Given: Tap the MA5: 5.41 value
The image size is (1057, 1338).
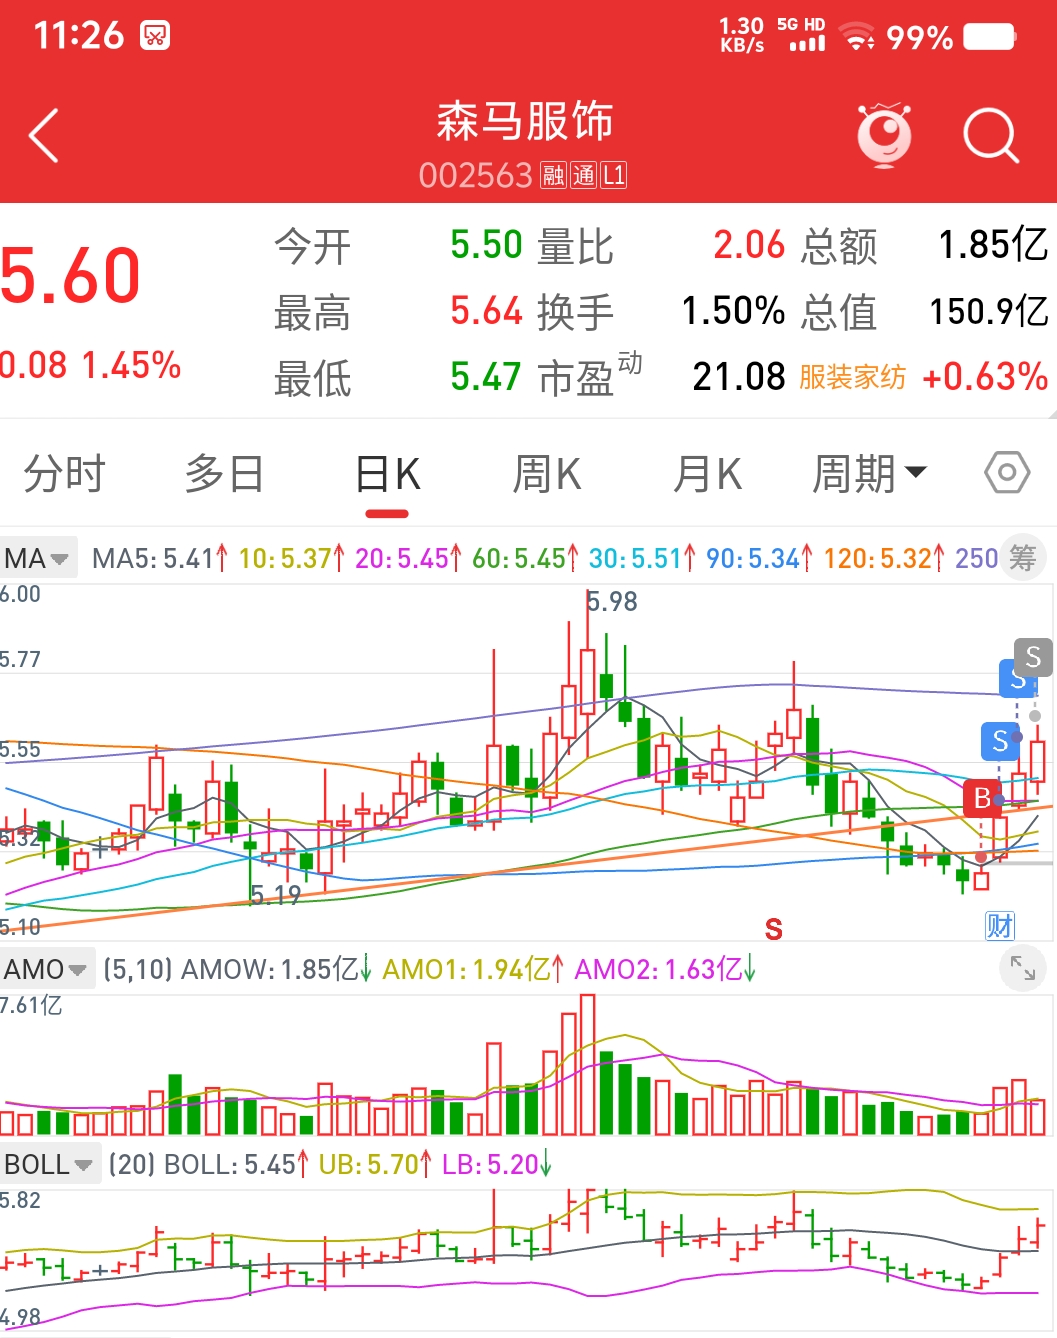Looking at the screenshot, I should [160, 558].
